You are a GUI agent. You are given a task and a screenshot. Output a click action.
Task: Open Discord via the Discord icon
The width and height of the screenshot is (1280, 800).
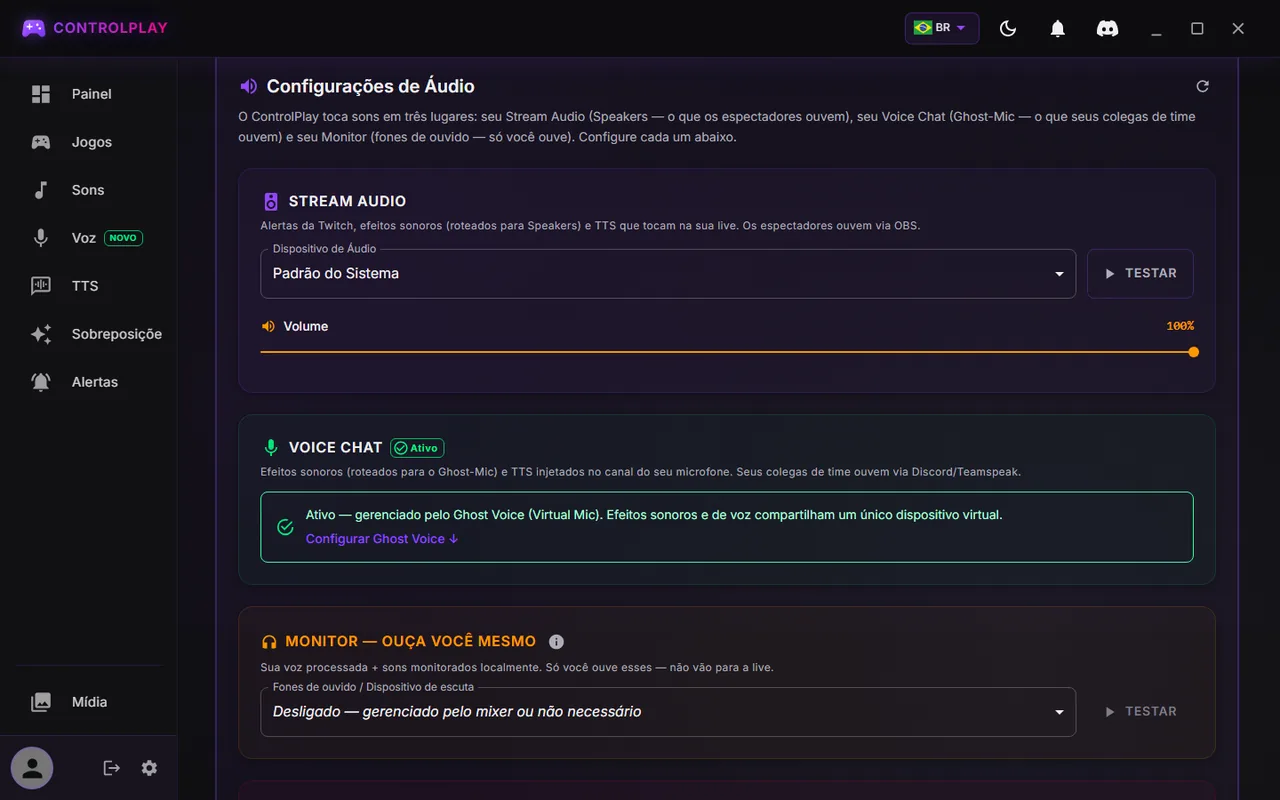coord(1107,29)
